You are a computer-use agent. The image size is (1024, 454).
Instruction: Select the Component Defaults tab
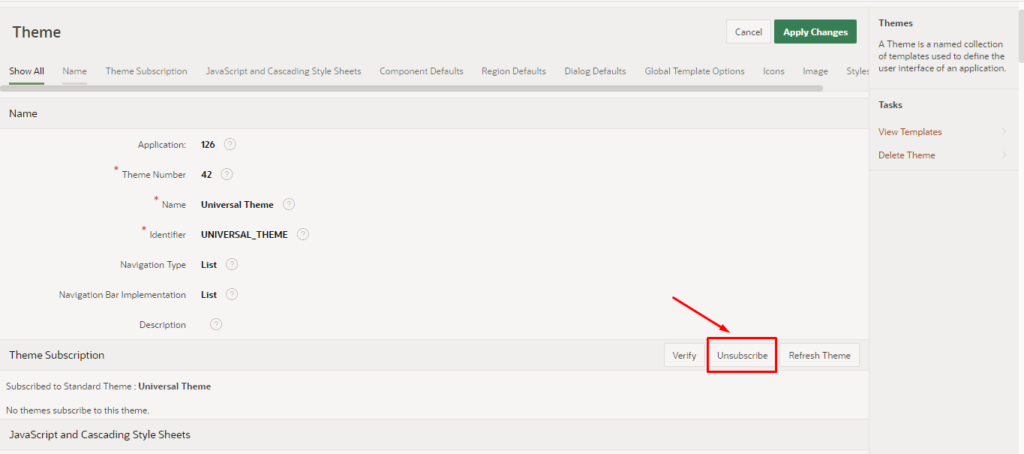point(421,71)
